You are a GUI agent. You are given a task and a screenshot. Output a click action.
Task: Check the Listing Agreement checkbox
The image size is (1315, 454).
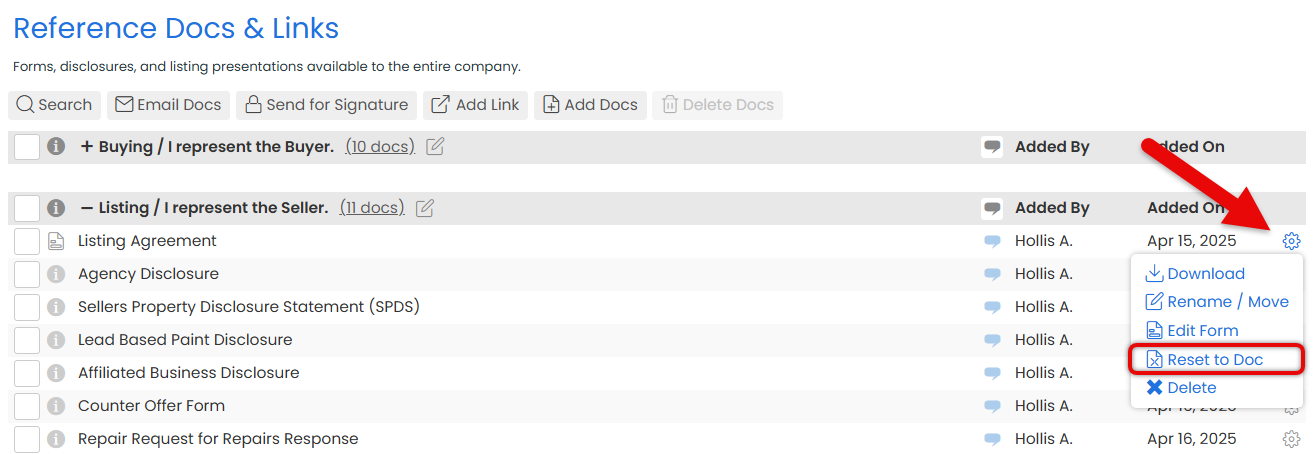(x=27, y=241)
